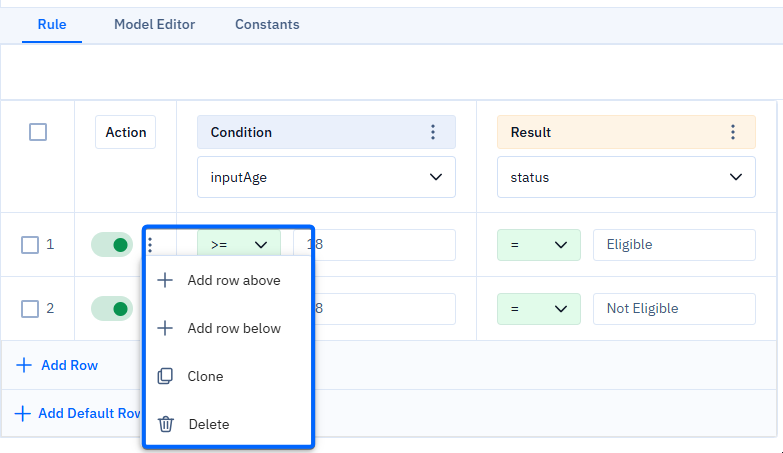Open the >= operator dropdown in row 1
Viewport: 783px width, 453px height.
[239, 245]
